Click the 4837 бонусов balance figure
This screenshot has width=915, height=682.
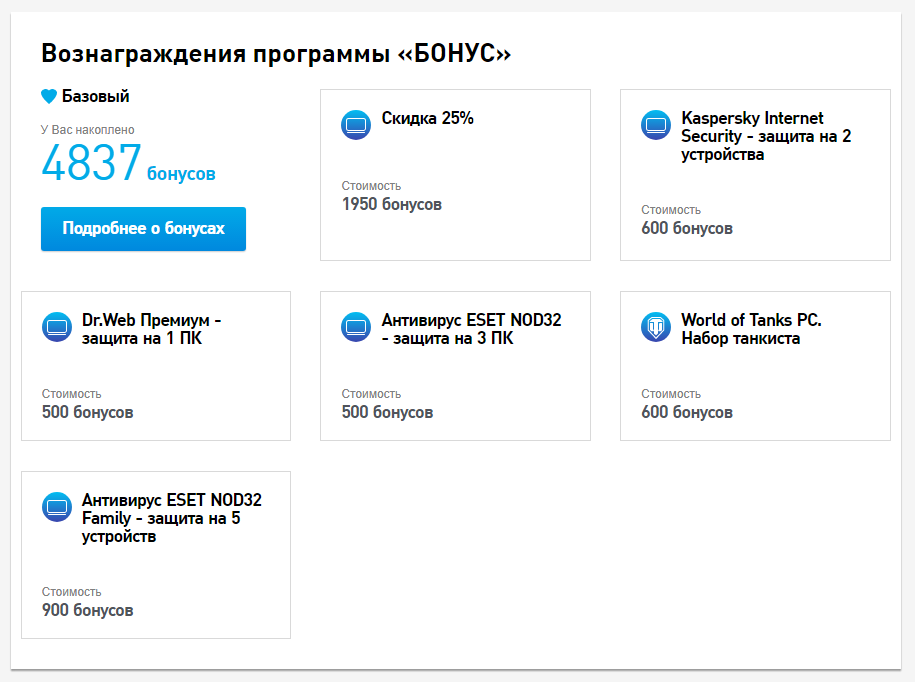pos(128,164)
